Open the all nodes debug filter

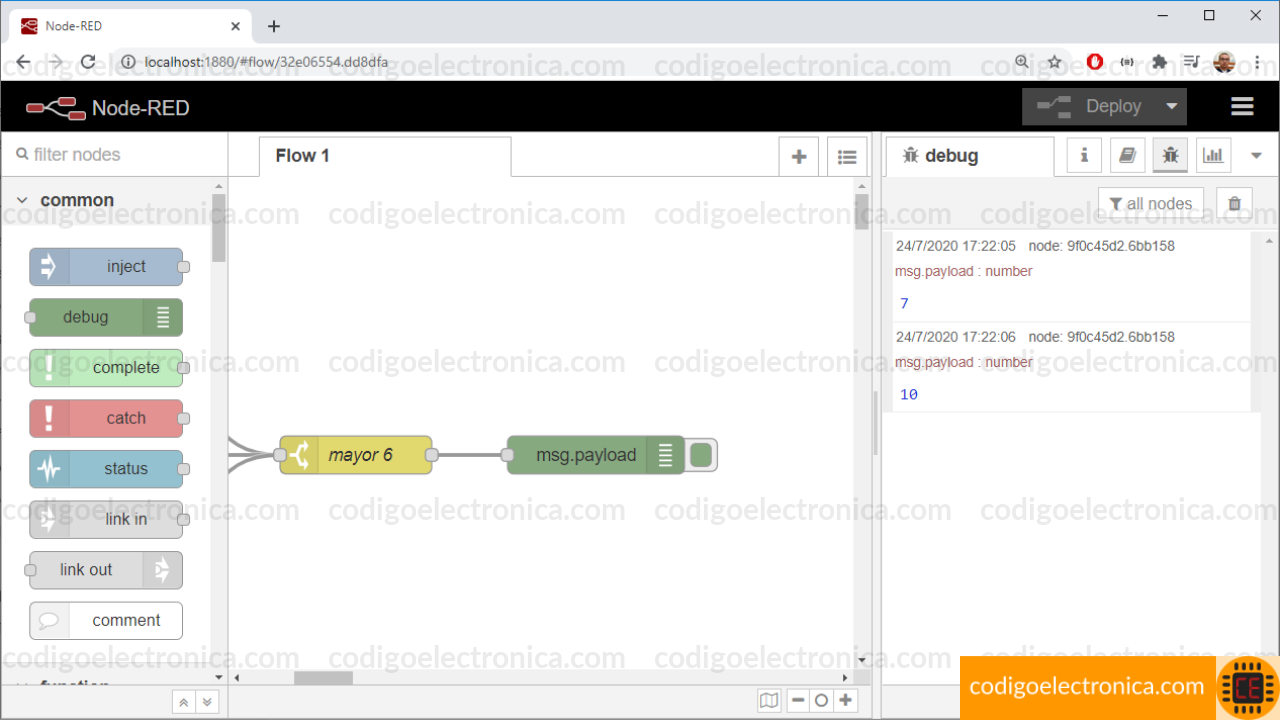1151,204
